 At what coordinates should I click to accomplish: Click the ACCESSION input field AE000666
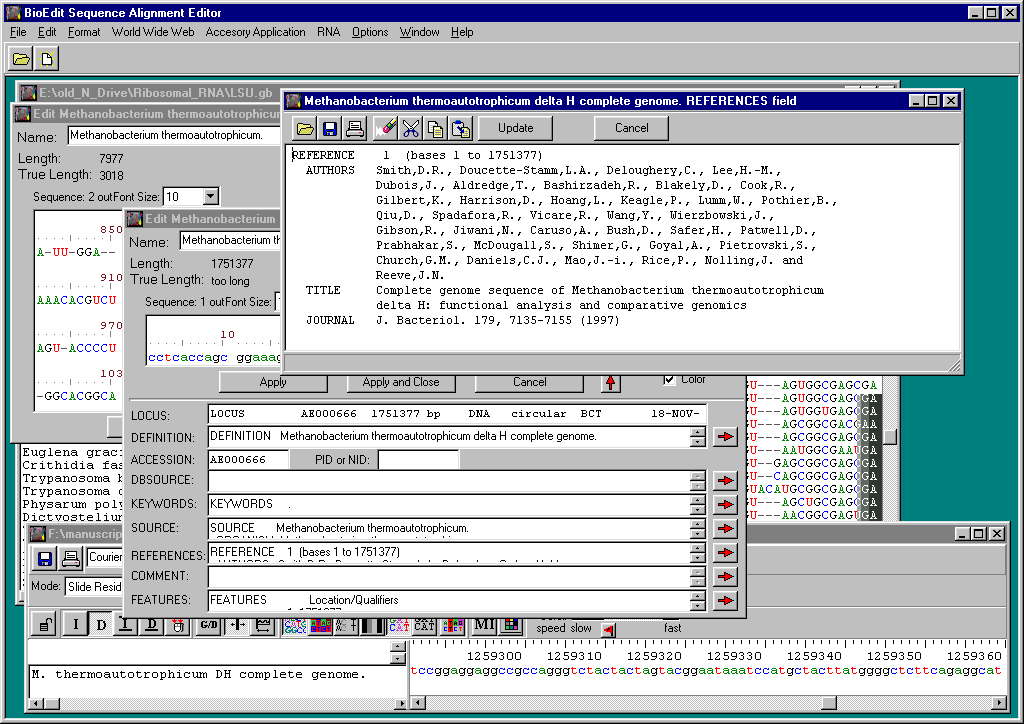pos(248,460)
